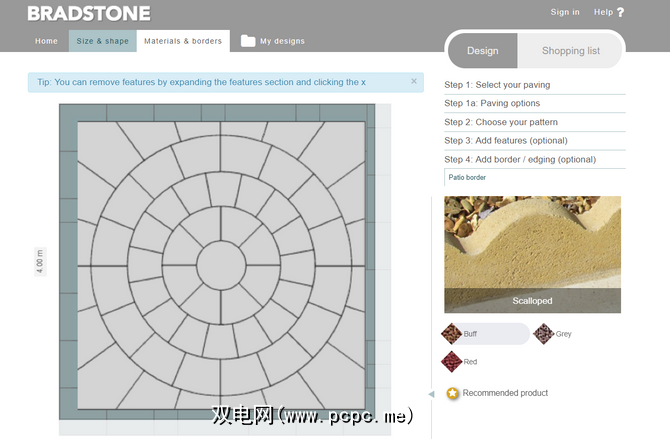Click the 4.00 m dimension label
Screen dimensions: 670x439
tap(40, 261)
